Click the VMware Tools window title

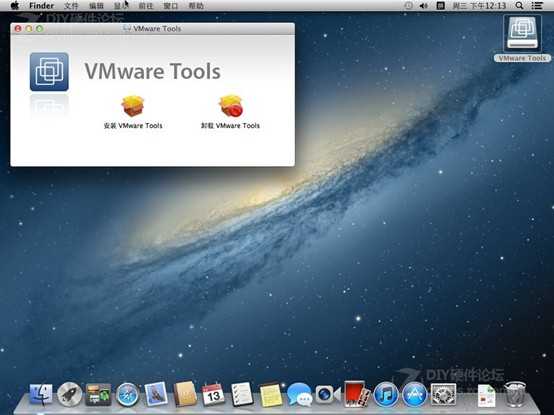pos(157,29)
